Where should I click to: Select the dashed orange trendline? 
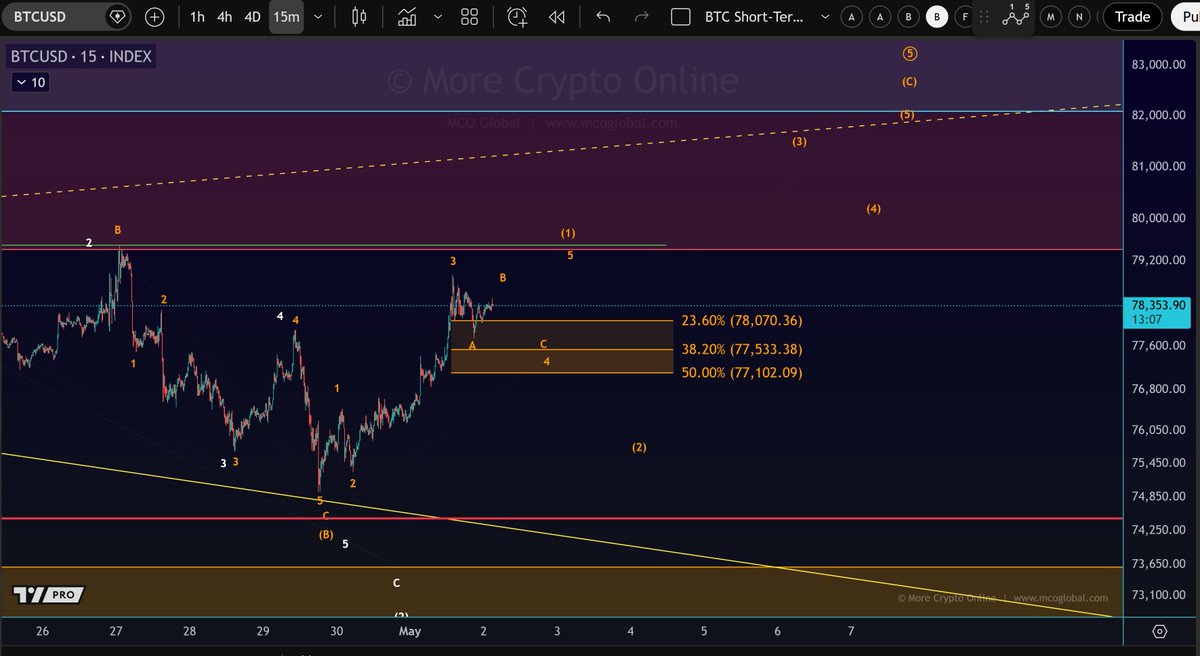tap(560, 151)
